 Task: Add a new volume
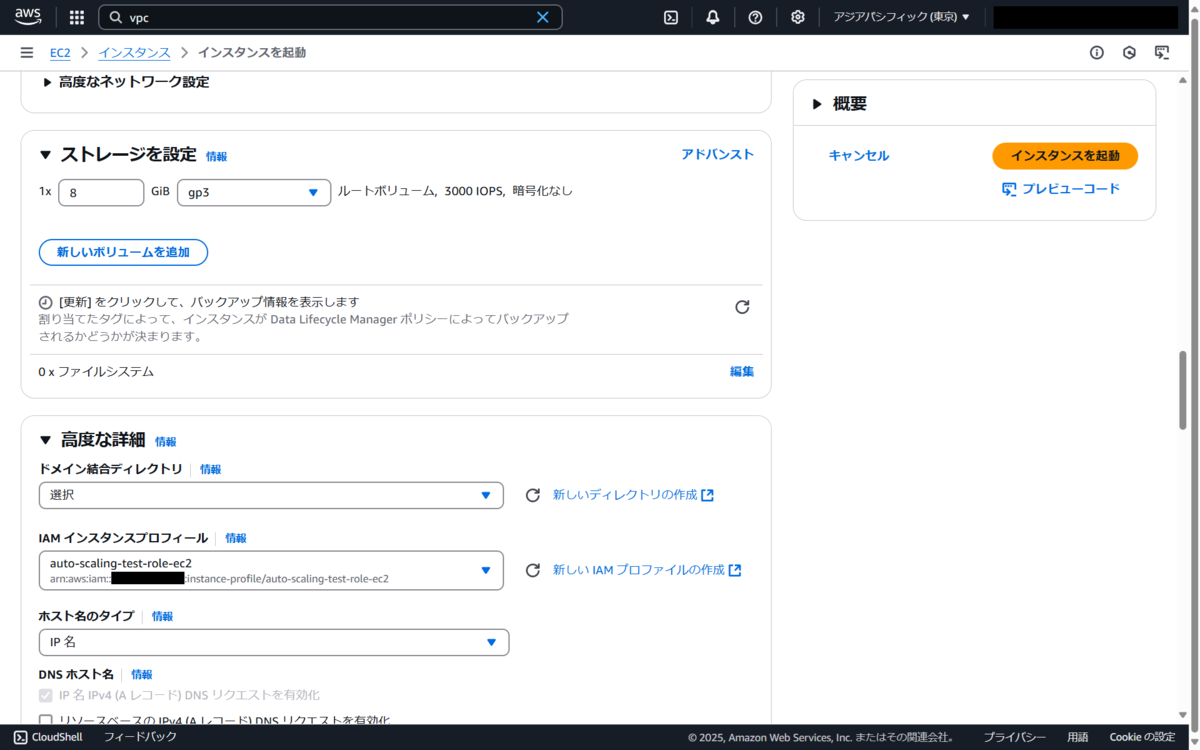click(x=123, y=252)
